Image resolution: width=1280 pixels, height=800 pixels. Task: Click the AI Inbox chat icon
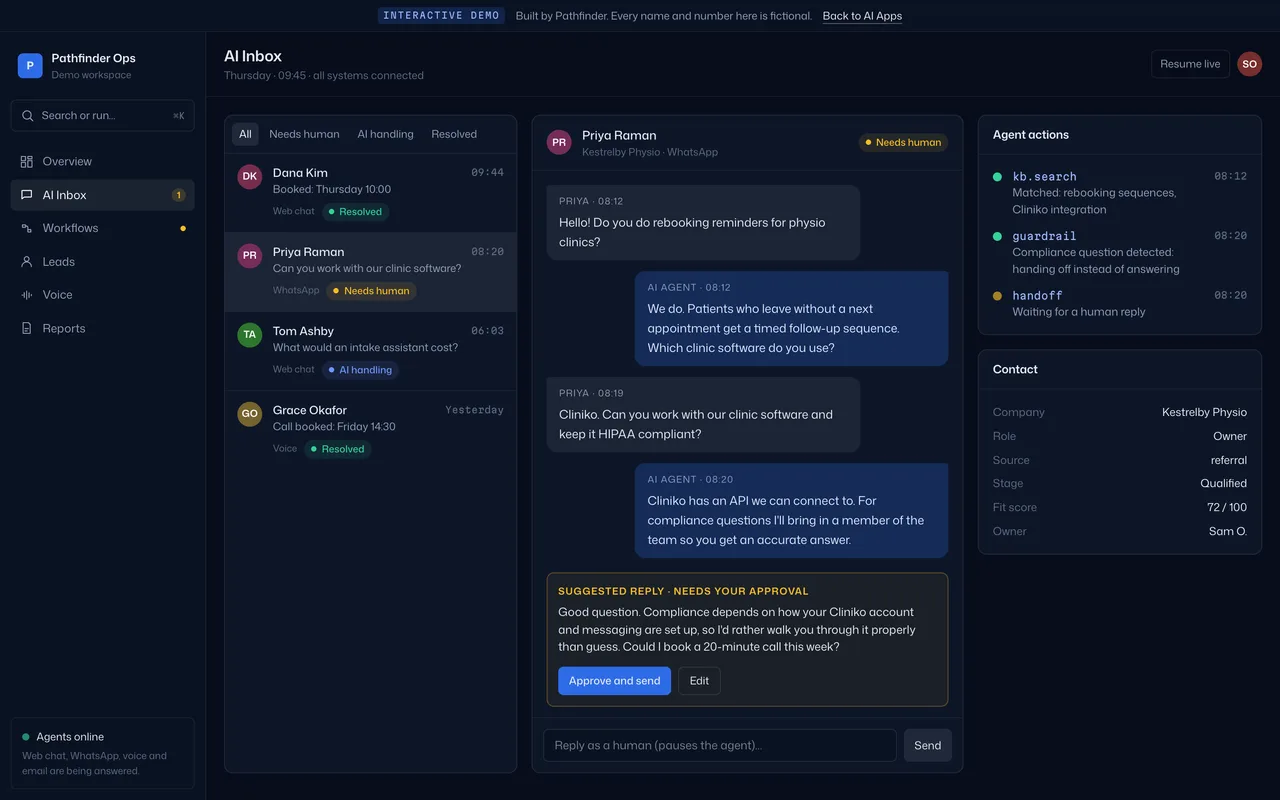coord(27,195)
